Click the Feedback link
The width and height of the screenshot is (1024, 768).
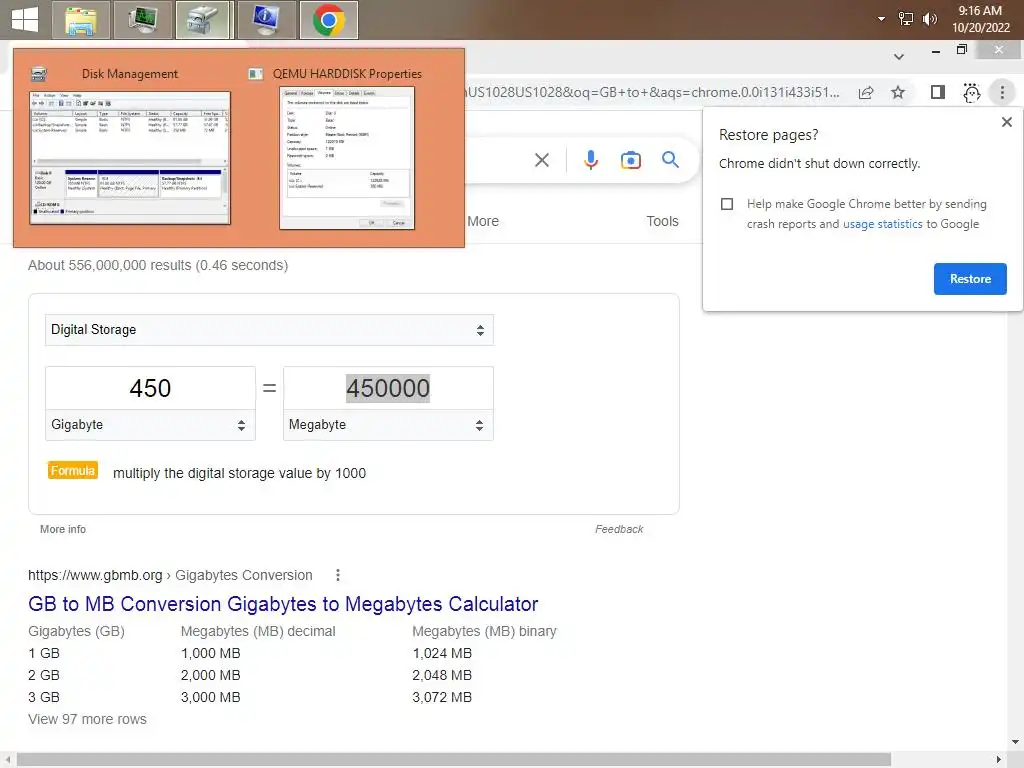619,529
